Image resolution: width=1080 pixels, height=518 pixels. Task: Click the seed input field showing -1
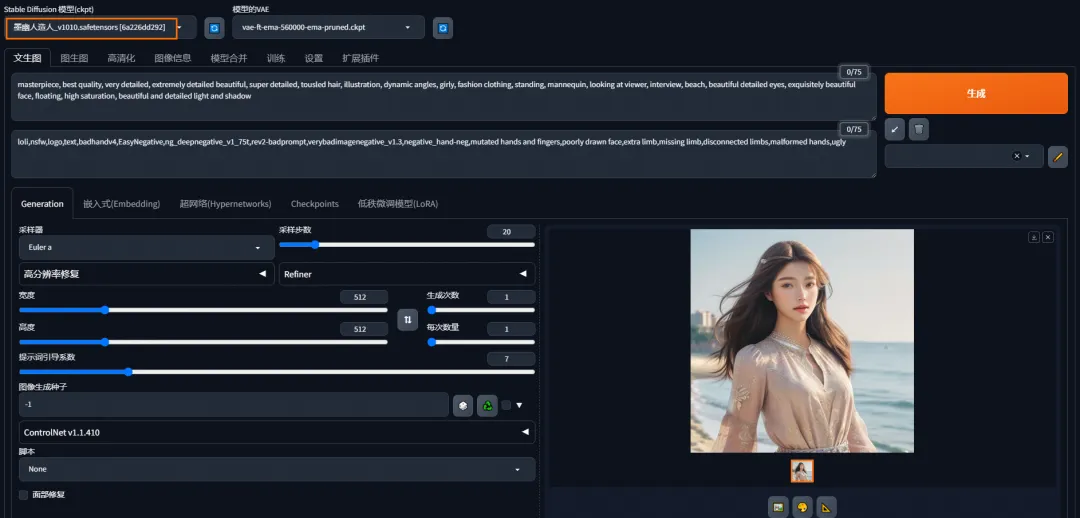click(x=233, y=404)
